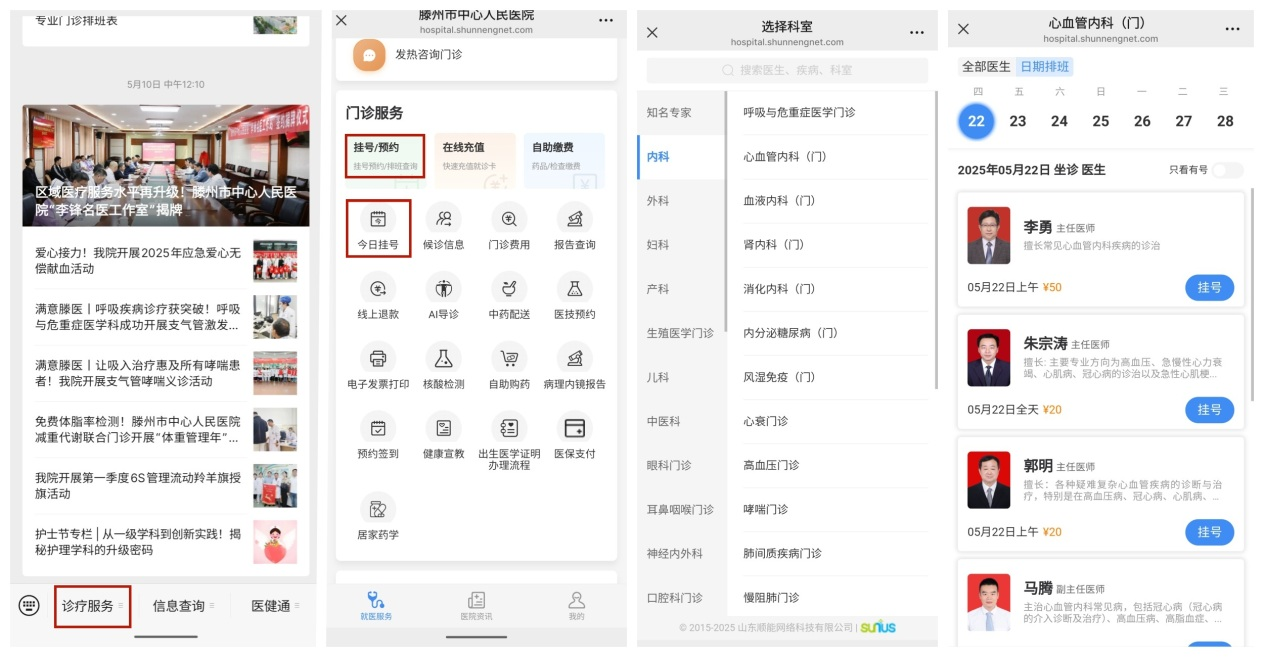The image size is (1264, 657).
Task: Click 挂号 button for doctor 李勇
Action: click(x=1209, y=288)
